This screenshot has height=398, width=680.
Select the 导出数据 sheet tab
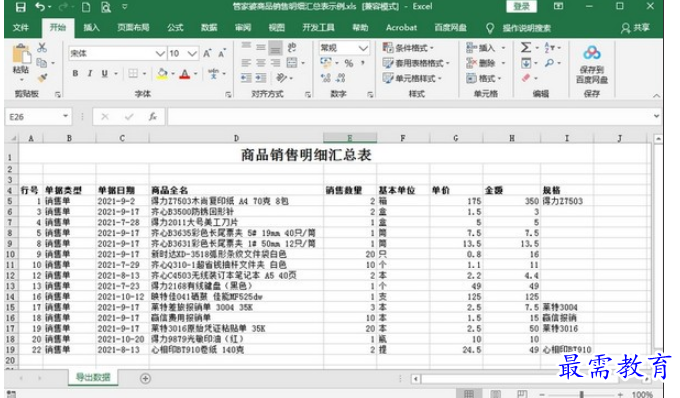click(x=93, y=377)
